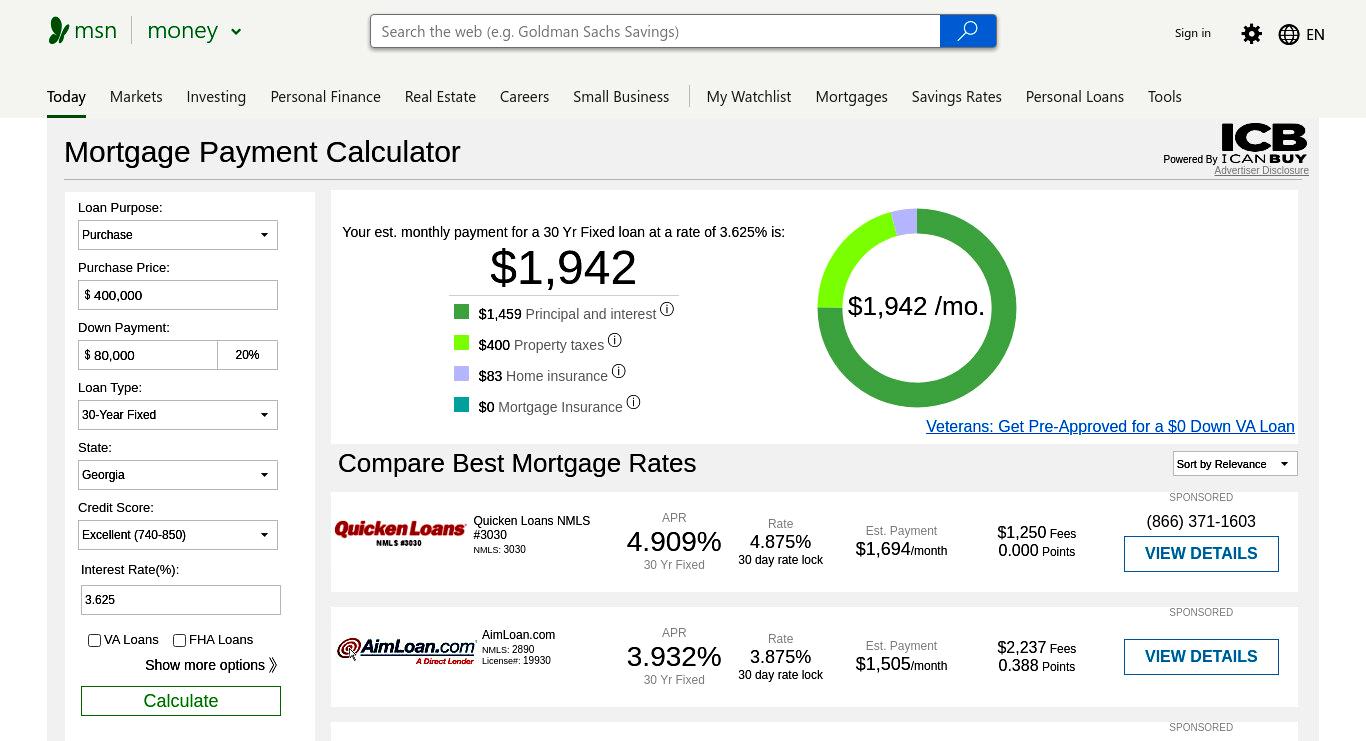1366x741 pixels.
Task: Open the Personal Finance tab
Action: (x=325, y=97)
